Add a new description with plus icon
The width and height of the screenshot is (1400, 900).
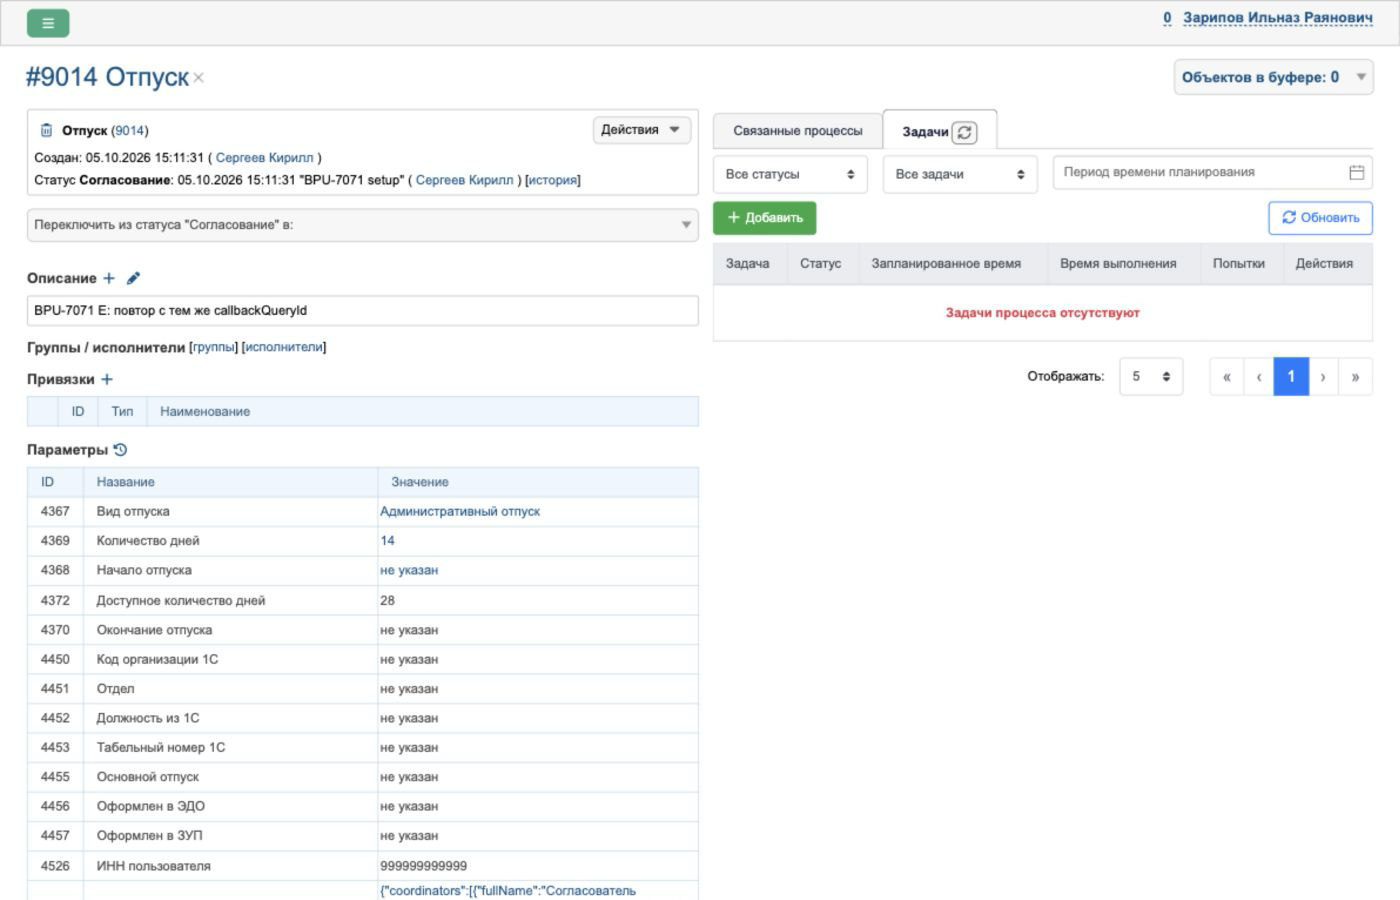(x=109, y=278)
